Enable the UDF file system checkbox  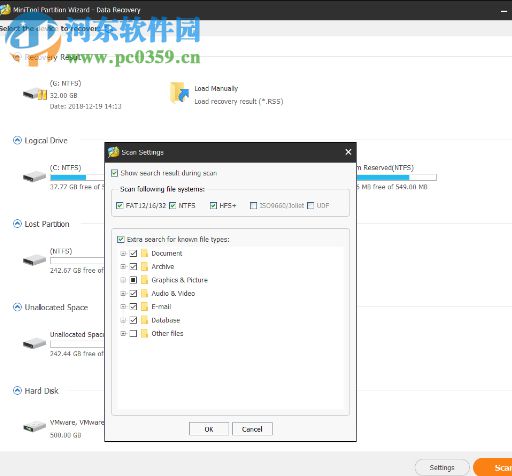click(x=310, y=205)
